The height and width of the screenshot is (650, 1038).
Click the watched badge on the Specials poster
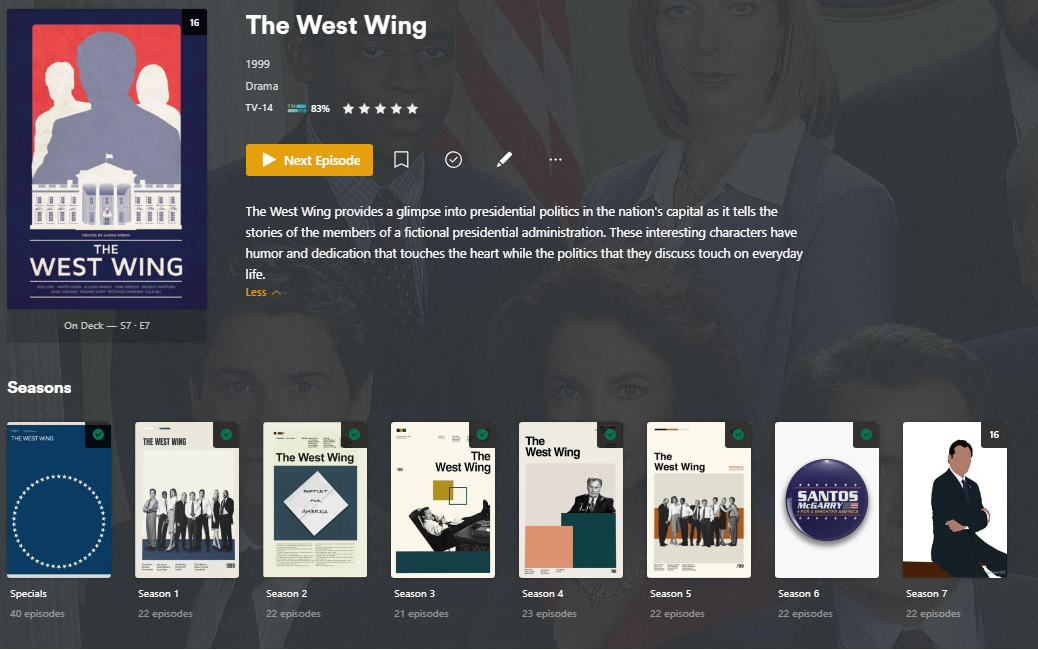(99, 435)
